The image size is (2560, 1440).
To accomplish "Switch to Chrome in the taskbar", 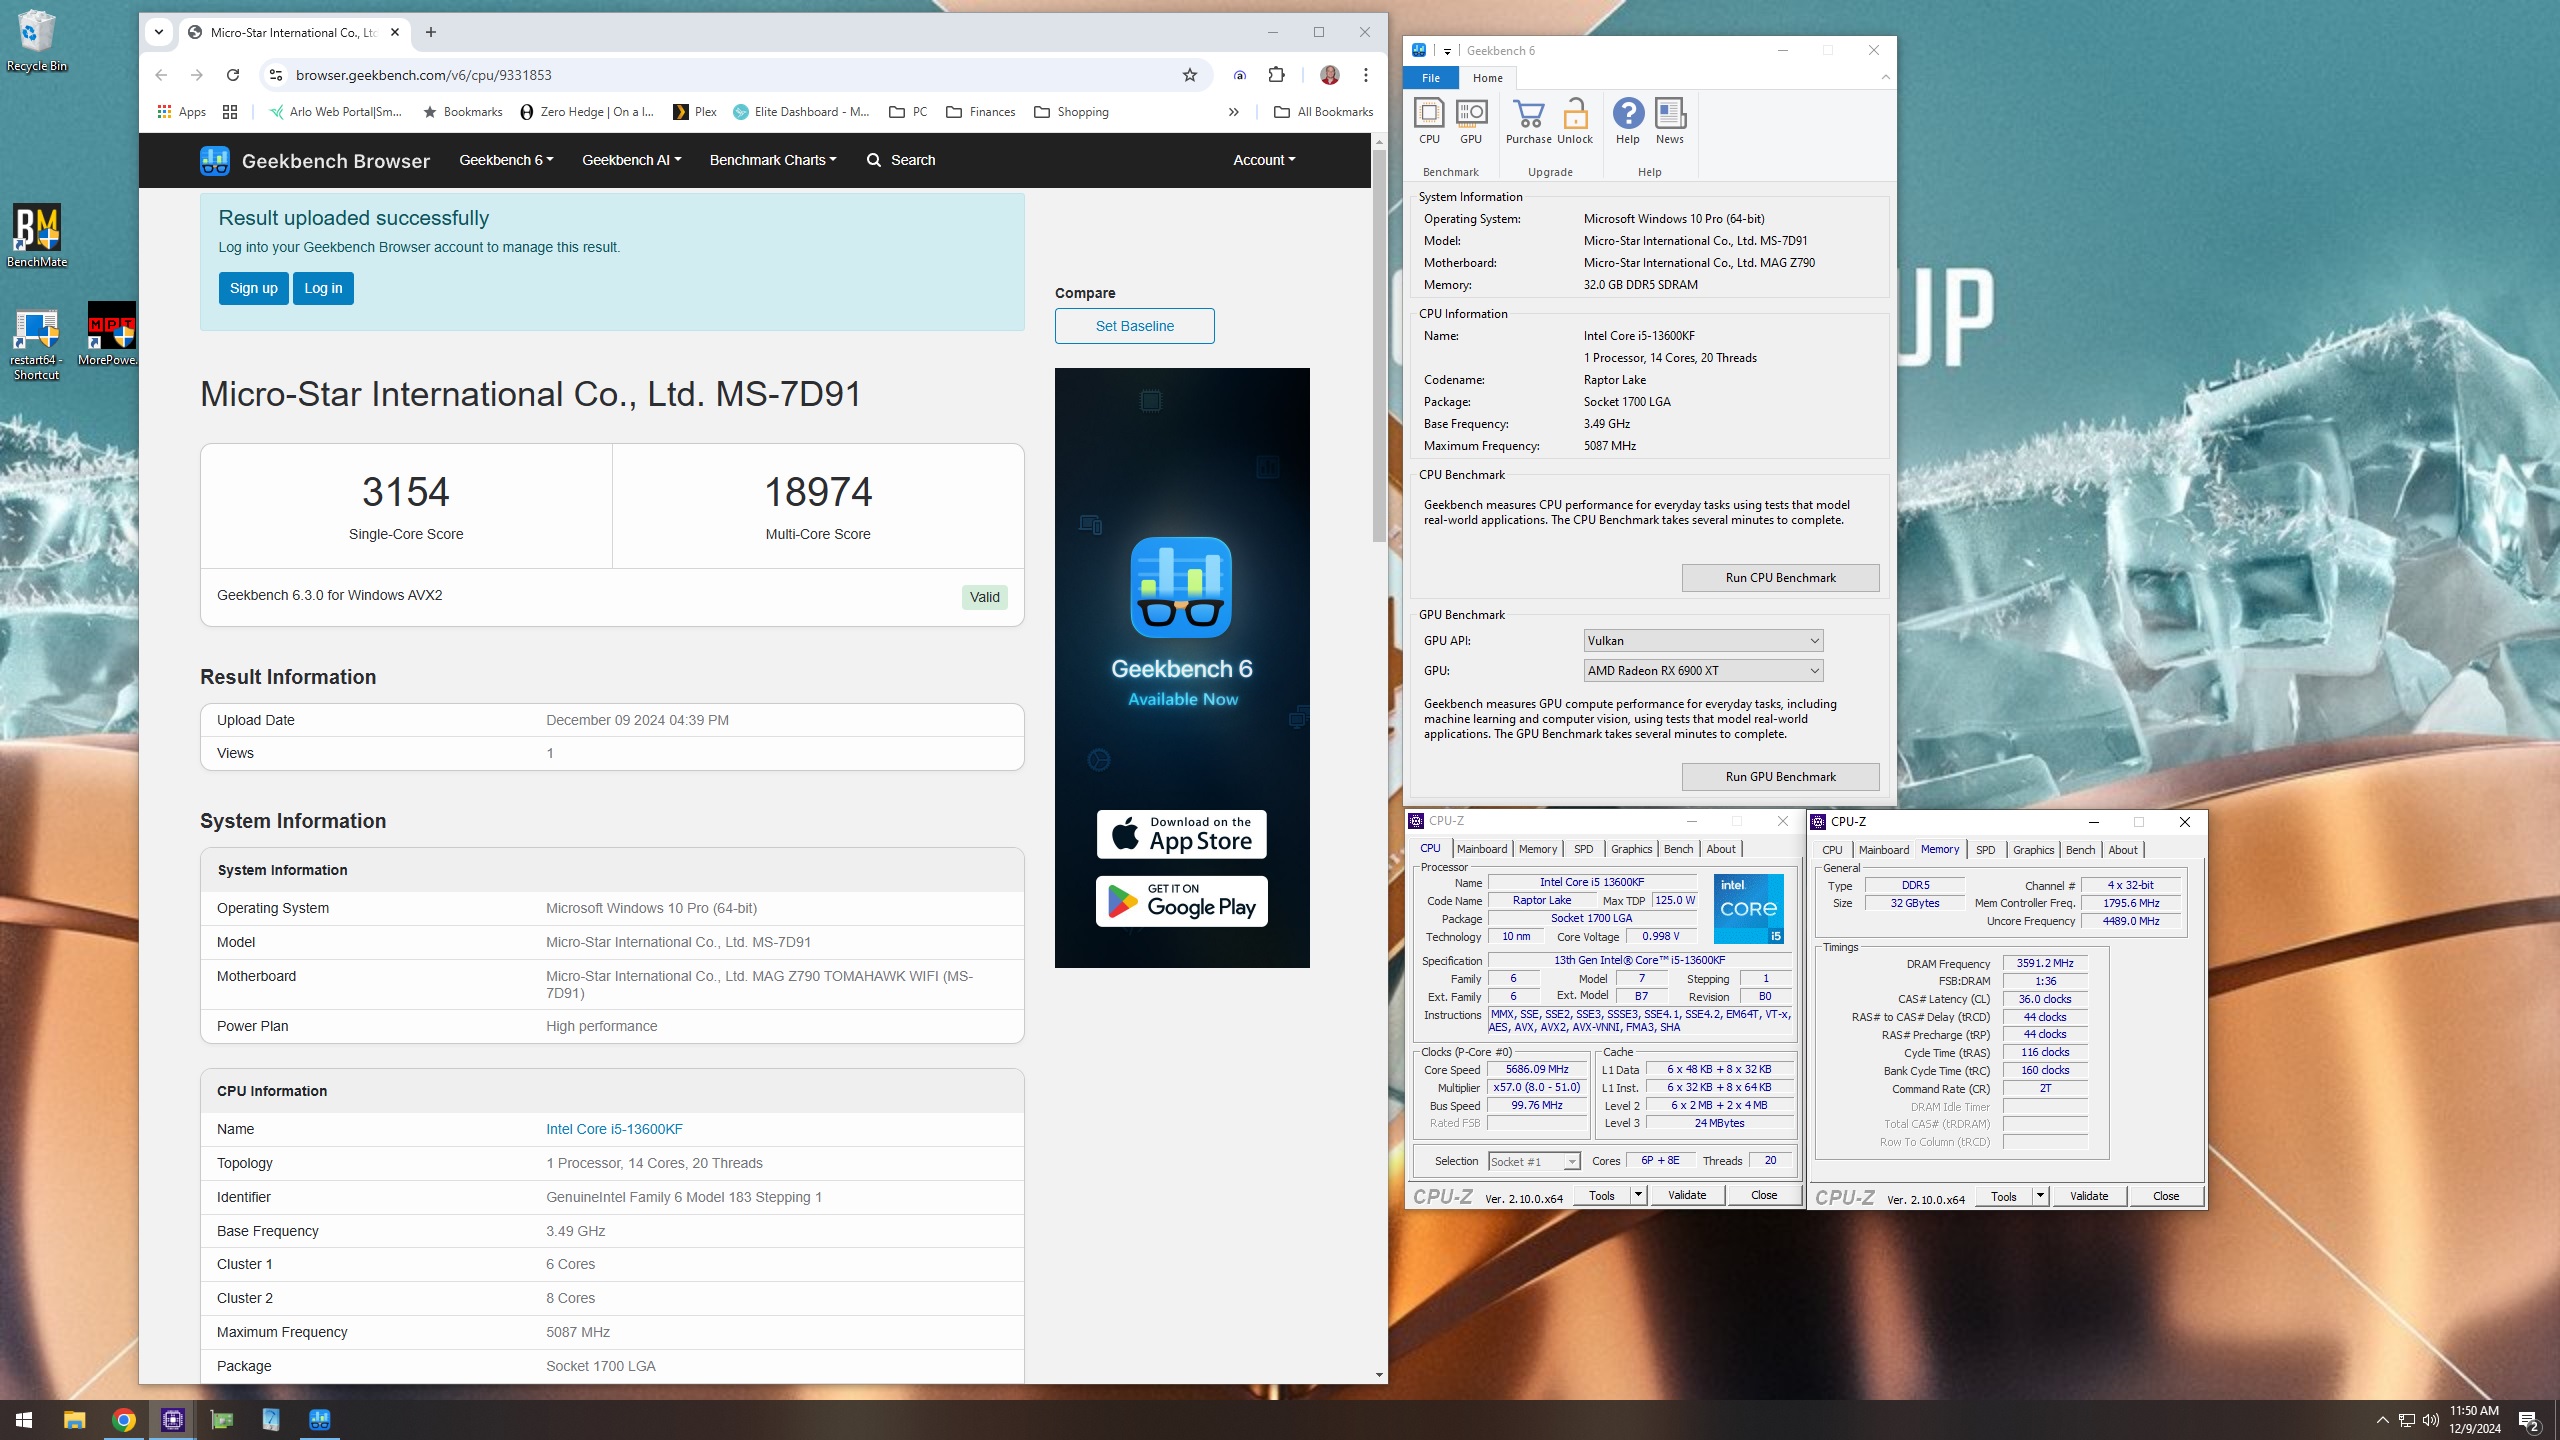I will 124,1420.
